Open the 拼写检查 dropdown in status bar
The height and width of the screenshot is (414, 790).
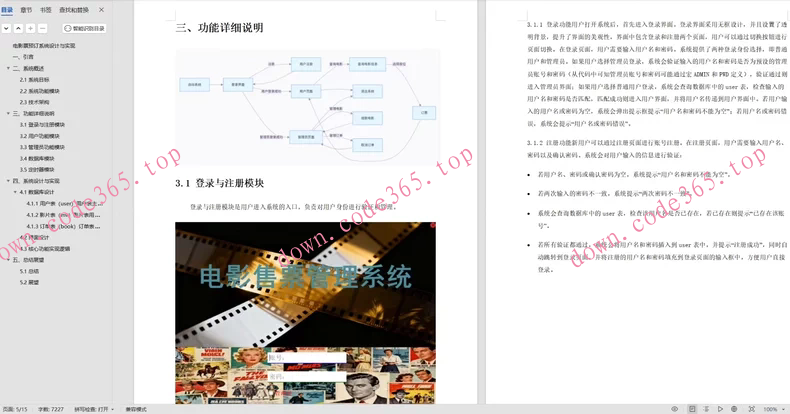click(94, 409)
